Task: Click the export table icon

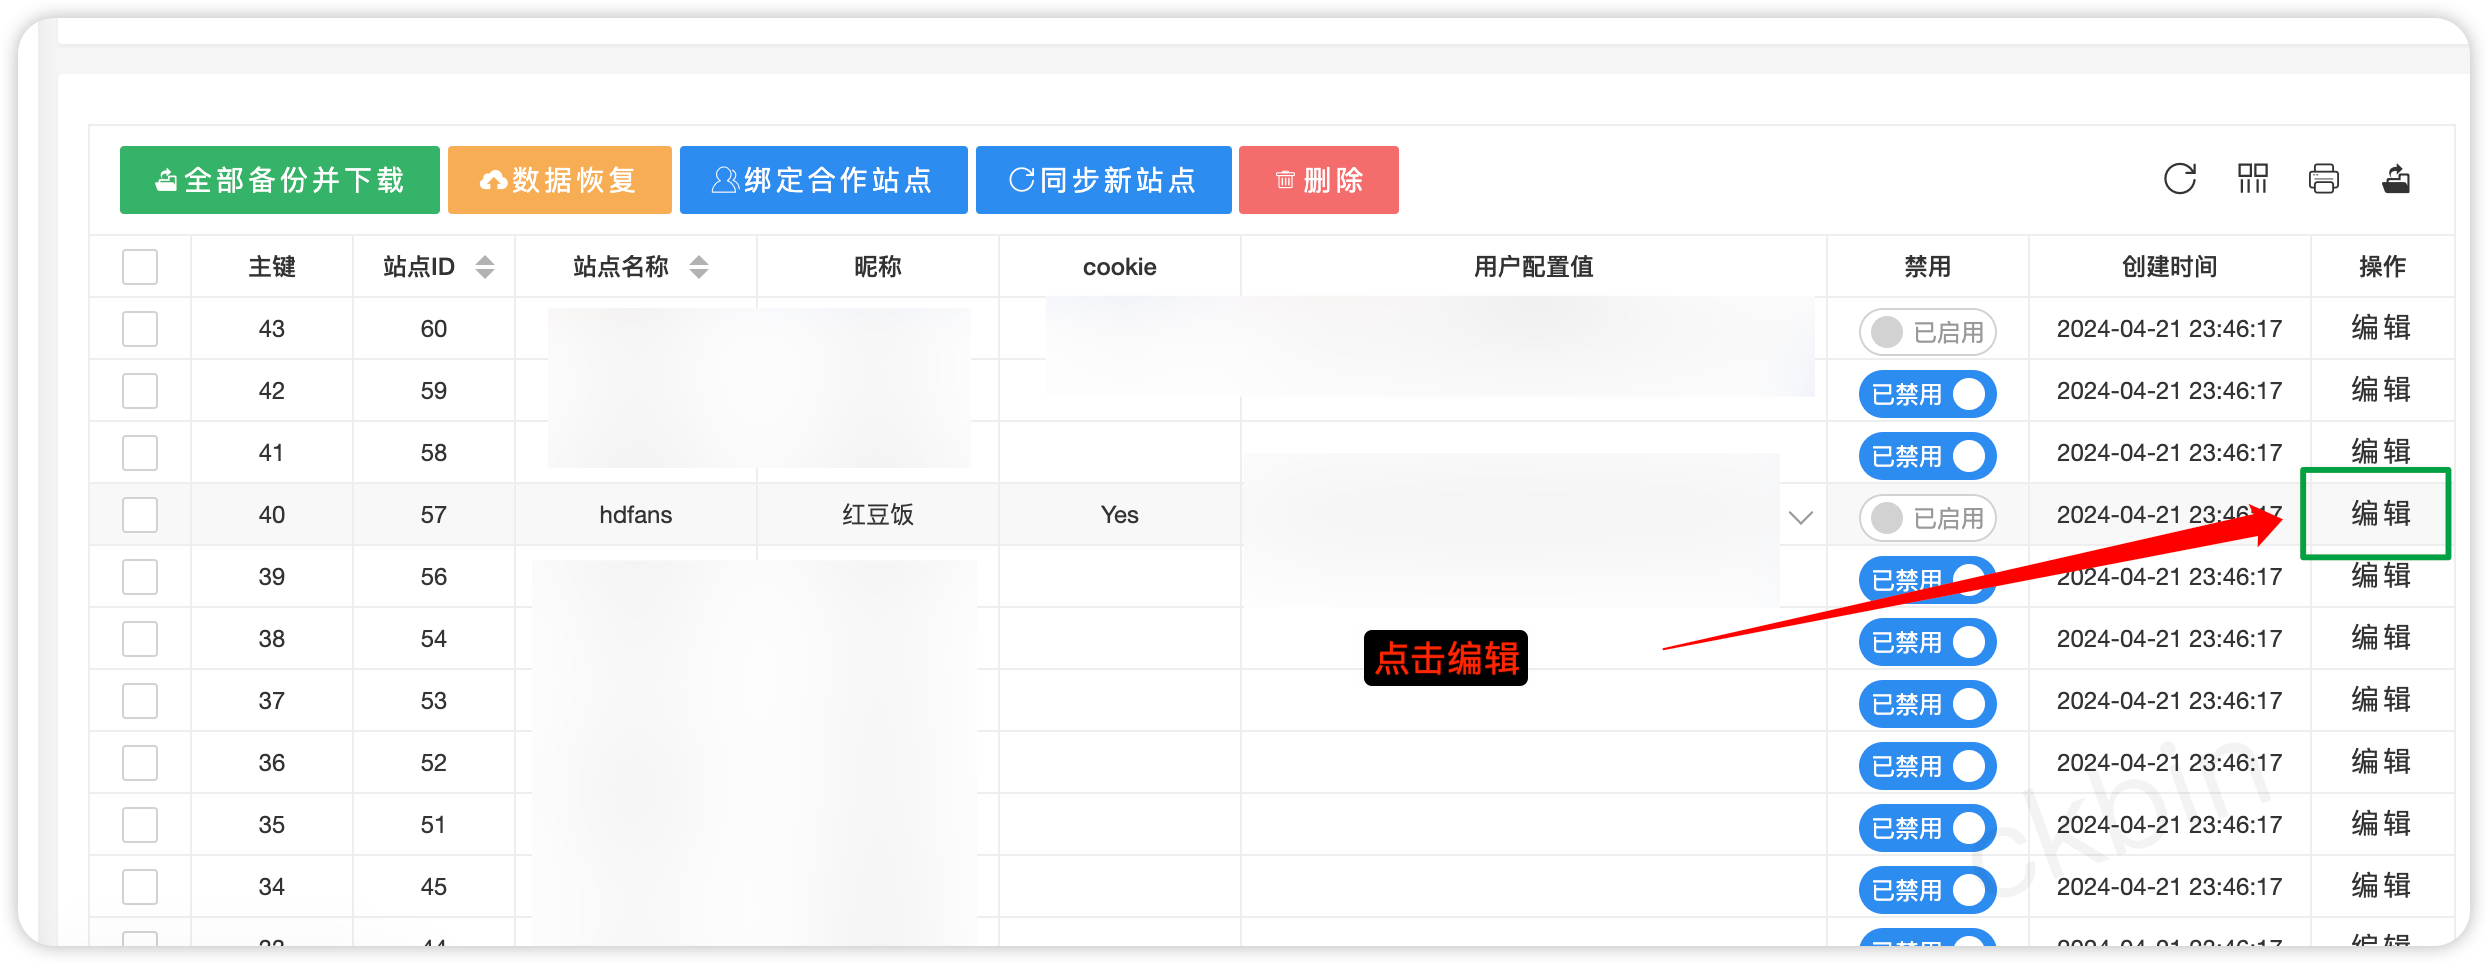Action: [2396, 179]
